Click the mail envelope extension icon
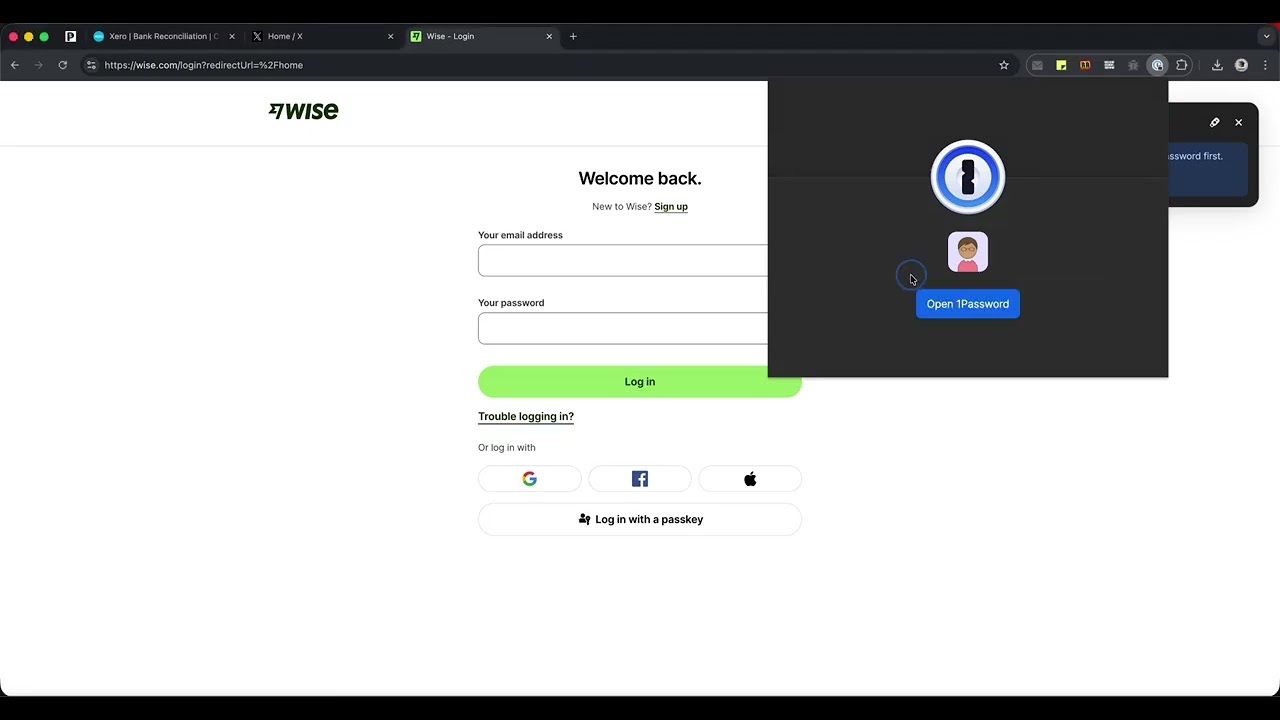 coord(1037,65)
